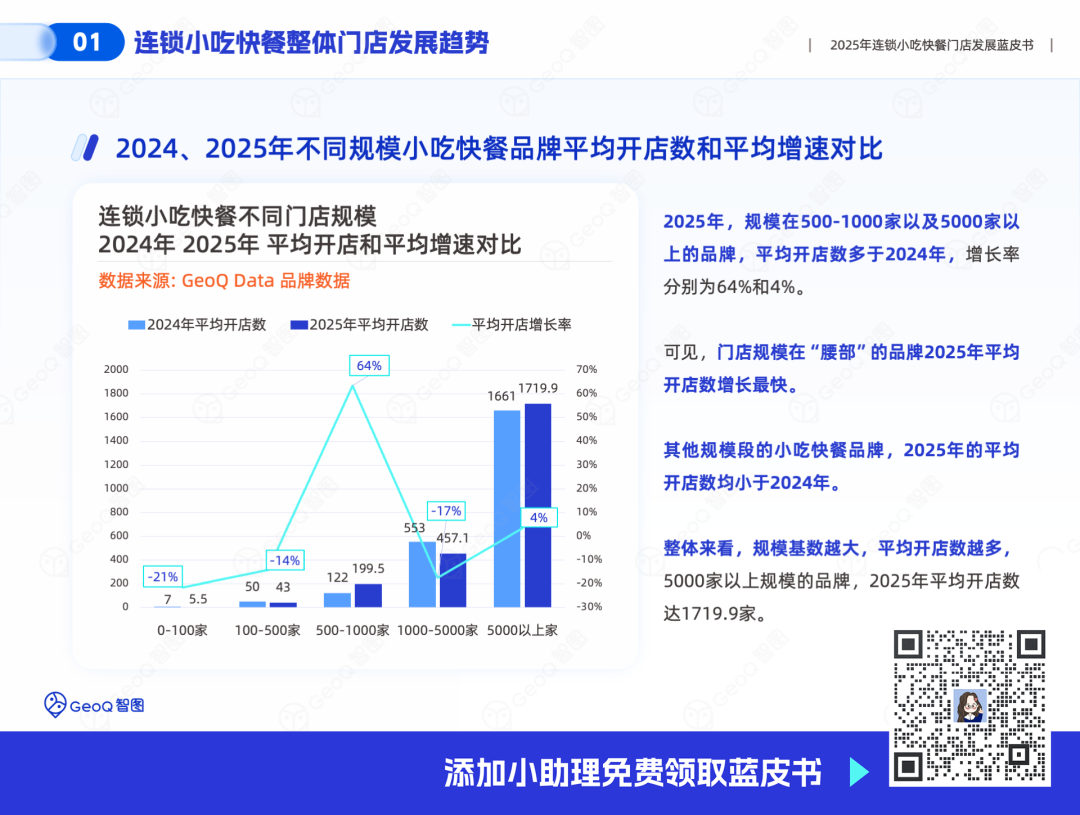This screenshot has height=815, width=1080.
Task: Click the 1661 bar for 2024
Action: coord(507,508)
